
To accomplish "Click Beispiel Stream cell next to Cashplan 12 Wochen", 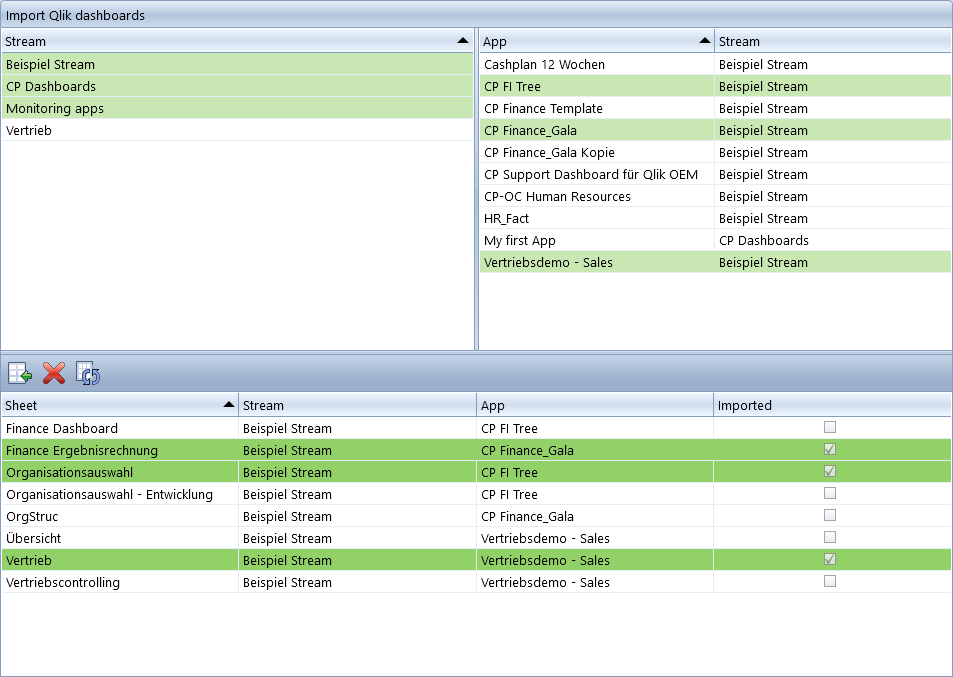I will click(x=833, y=64).
